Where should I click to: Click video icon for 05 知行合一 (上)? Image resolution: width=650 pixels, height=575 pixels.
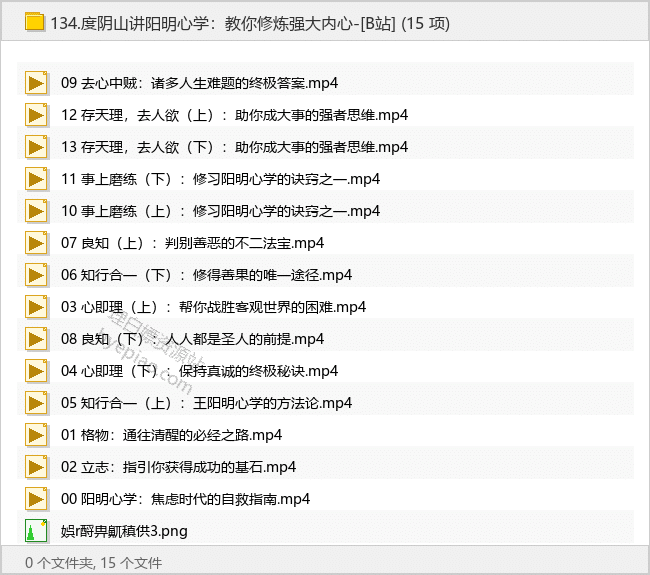(x=36, y=403)
